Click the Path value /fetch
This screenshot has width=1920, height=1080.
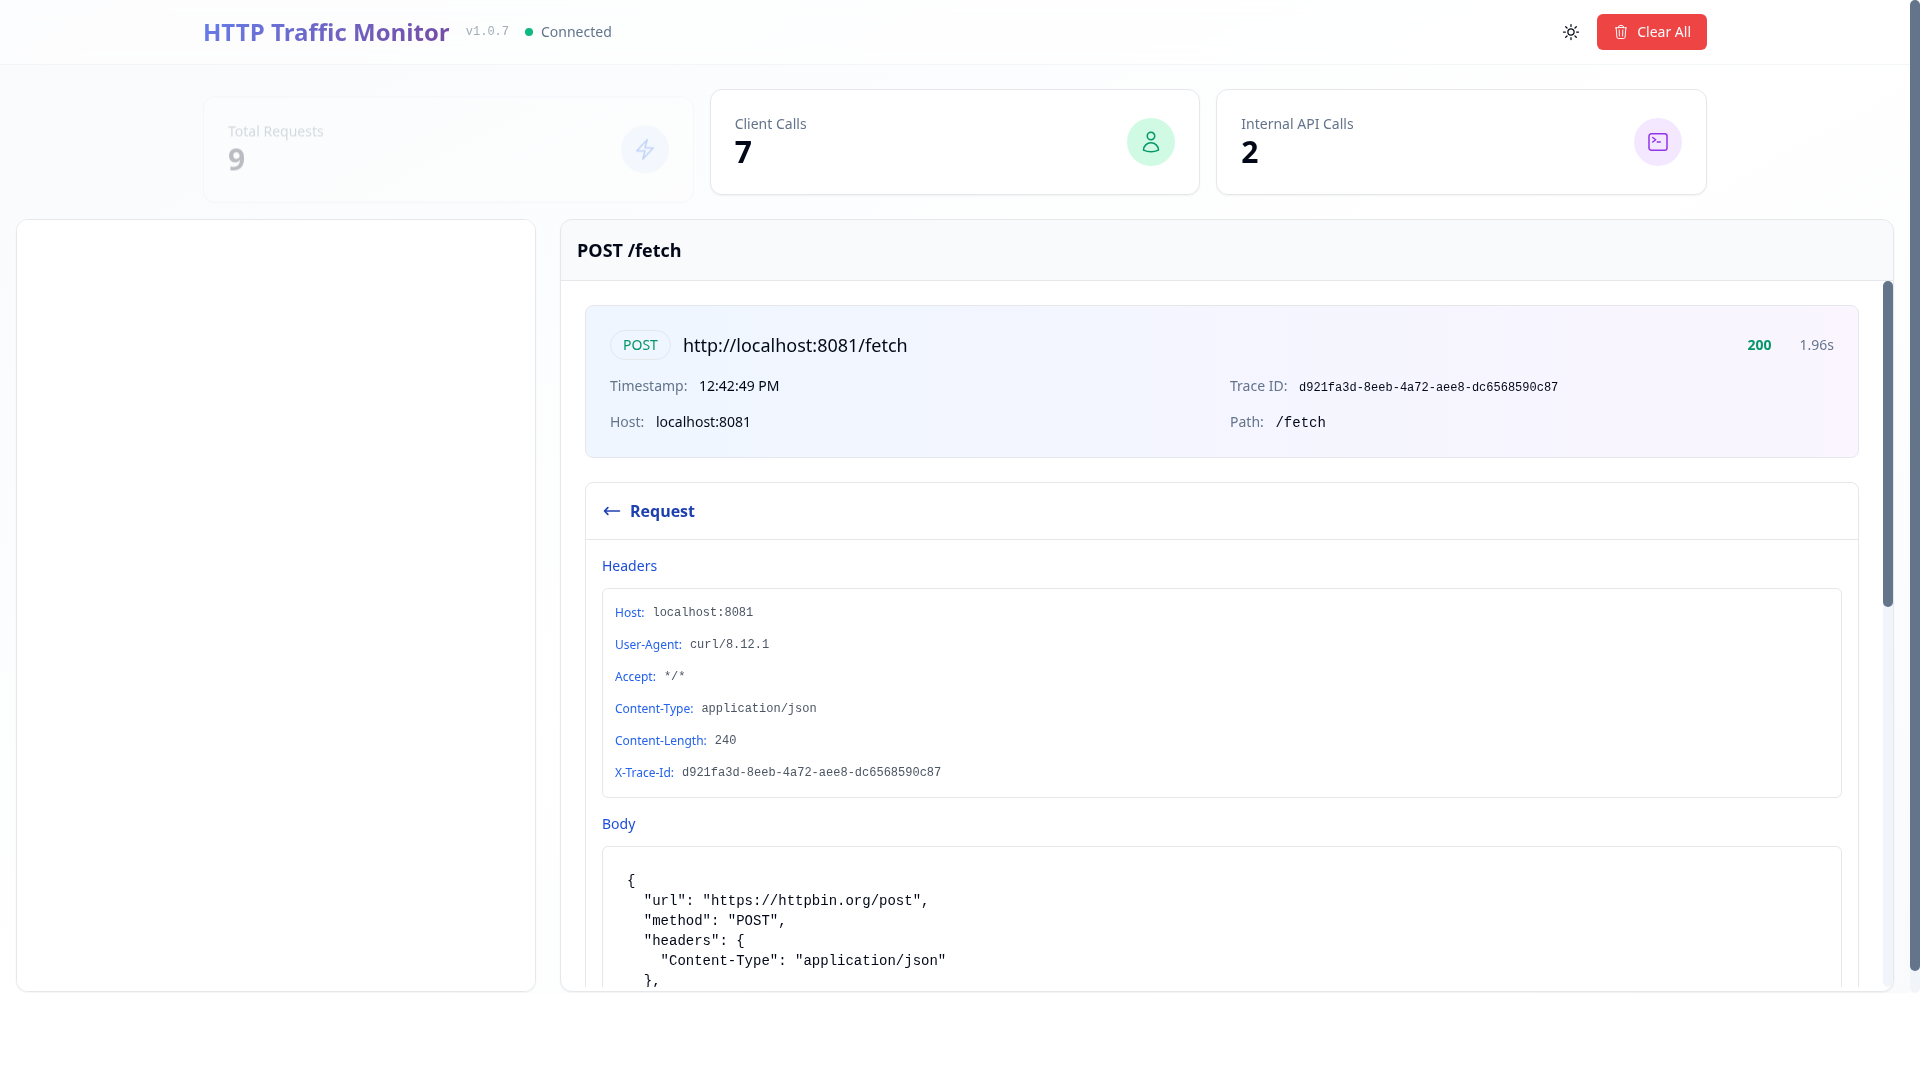[1301, 423]
